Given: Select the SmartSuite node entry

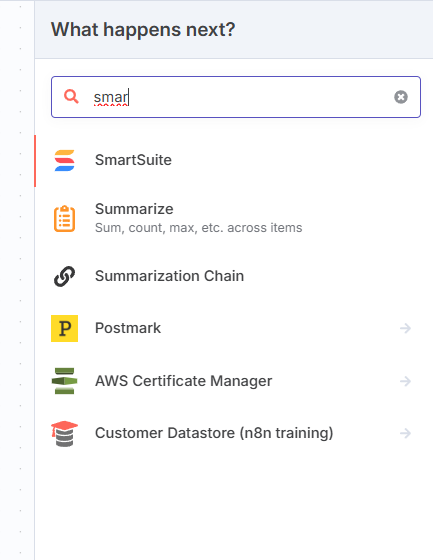Looking at the screenshot, I should (x=234, y=160).
